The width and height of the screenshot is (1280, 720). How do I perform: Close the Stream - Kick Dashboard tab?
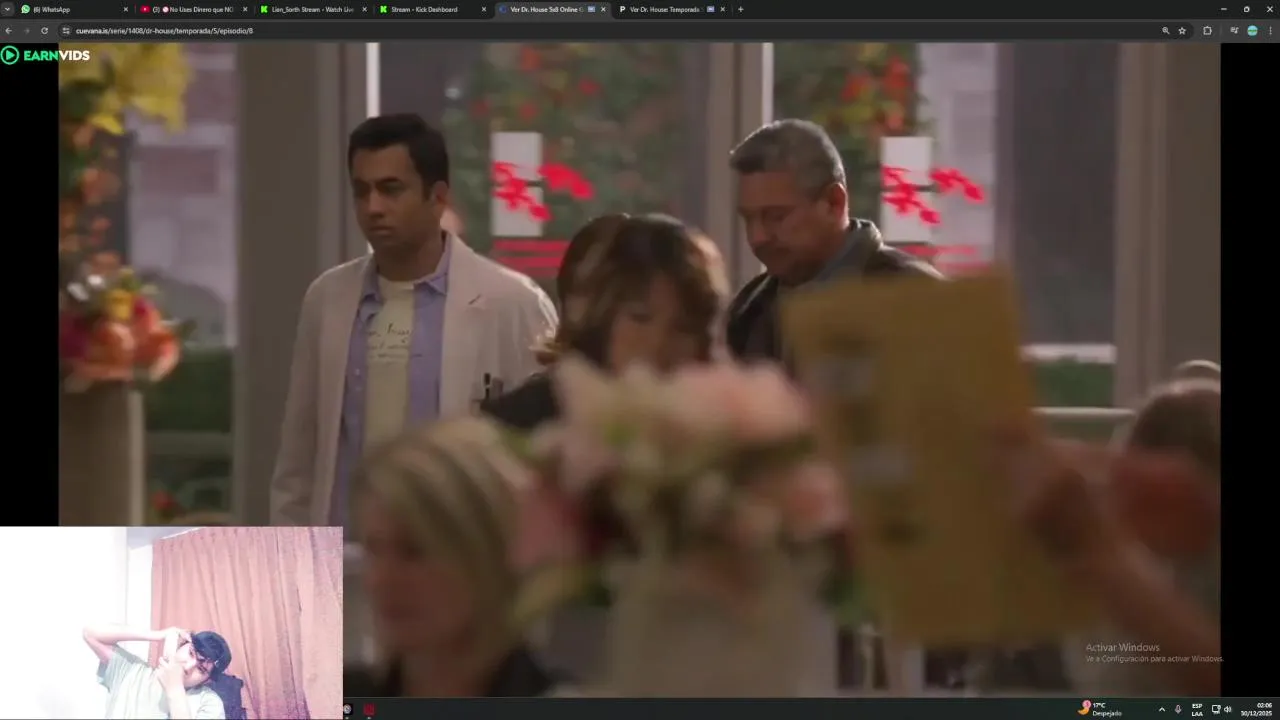point(484,9)
